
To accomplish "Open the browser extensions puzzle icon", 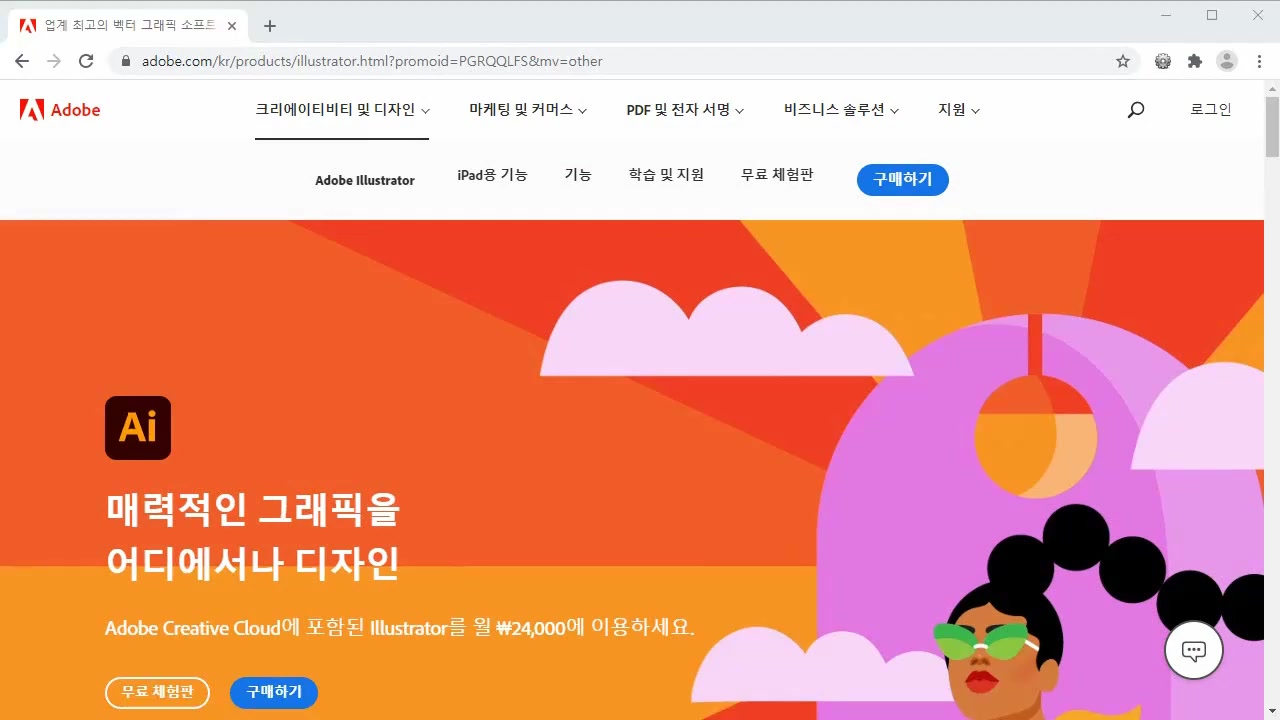I will click(x=1194, y=60).
